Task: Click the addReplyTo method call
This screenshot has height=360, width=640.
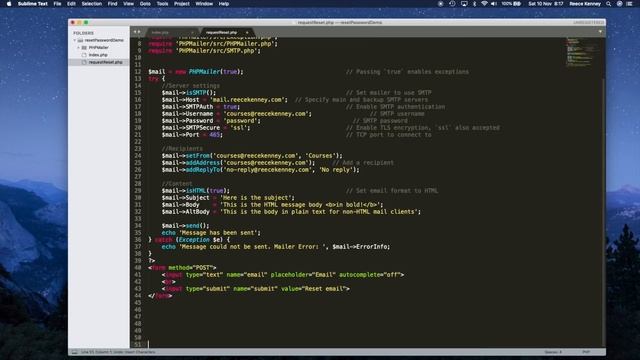Action: point(203,170)
